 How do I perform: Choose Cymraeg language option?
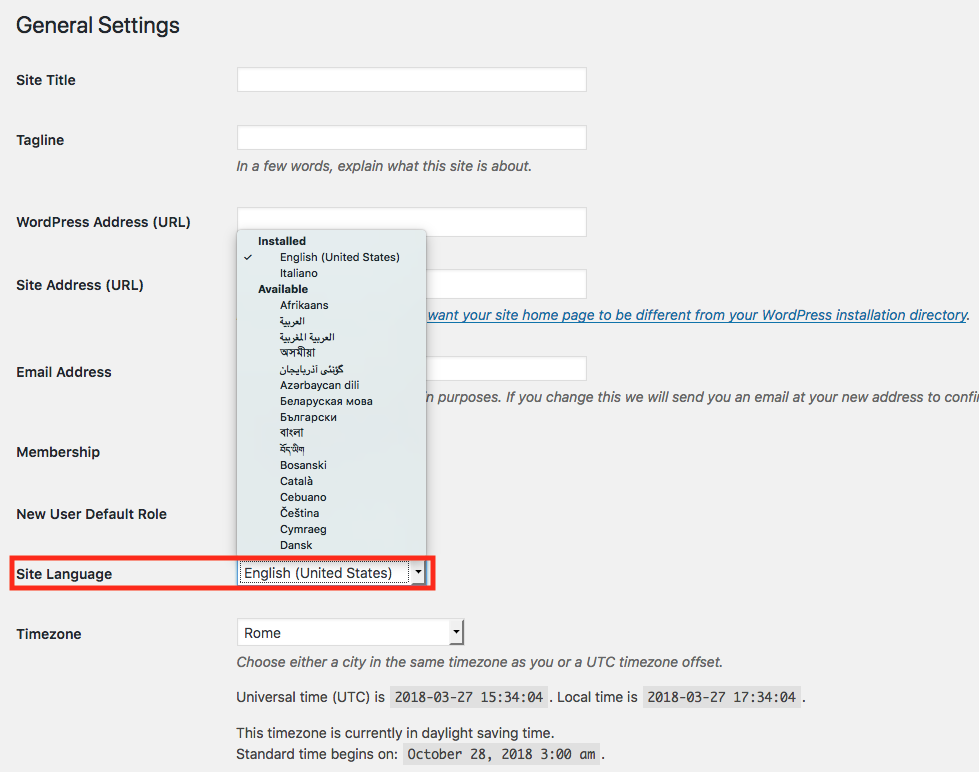[x=303, y=530]
